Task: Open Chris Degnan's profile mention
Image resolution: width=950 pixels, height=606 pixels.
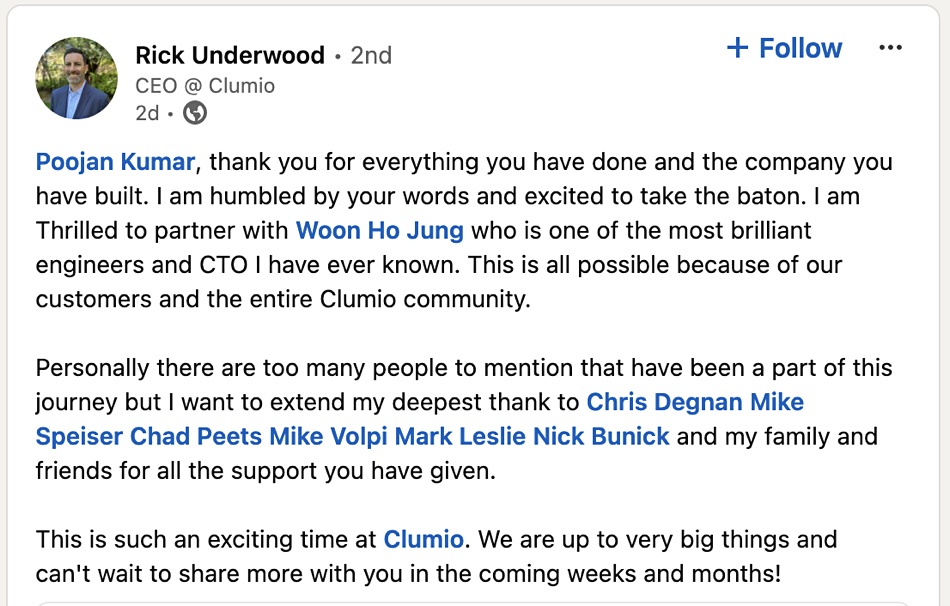Action: click(665, 402)
